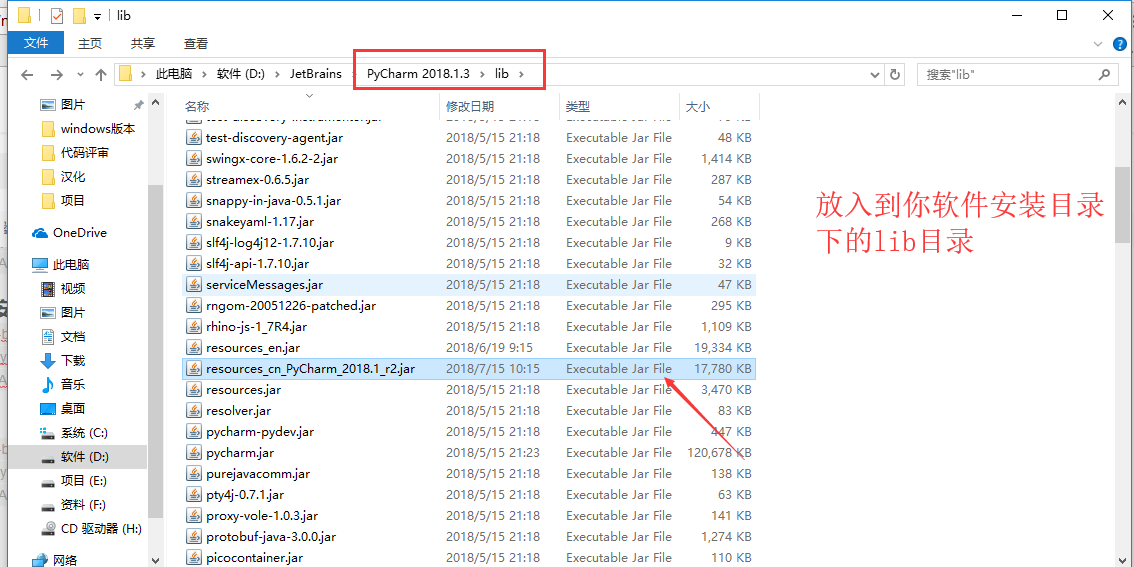Viewport: 1134px width, 567px height.
Task: Select 项目 (E:) drive
Action: coord(84,480)
